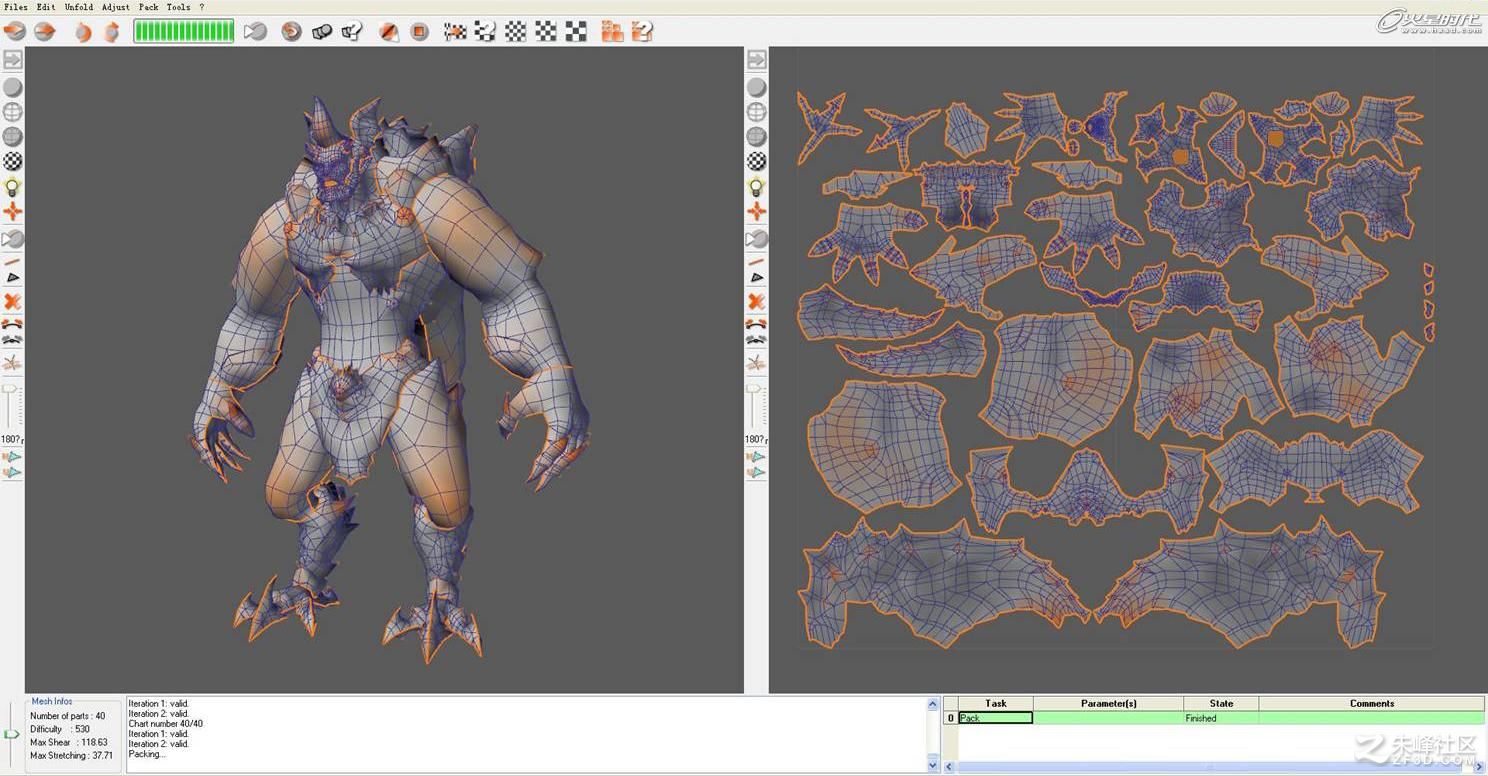
Task: Select the triangle face tool in UV sidebar
Action: click(757, 278)
